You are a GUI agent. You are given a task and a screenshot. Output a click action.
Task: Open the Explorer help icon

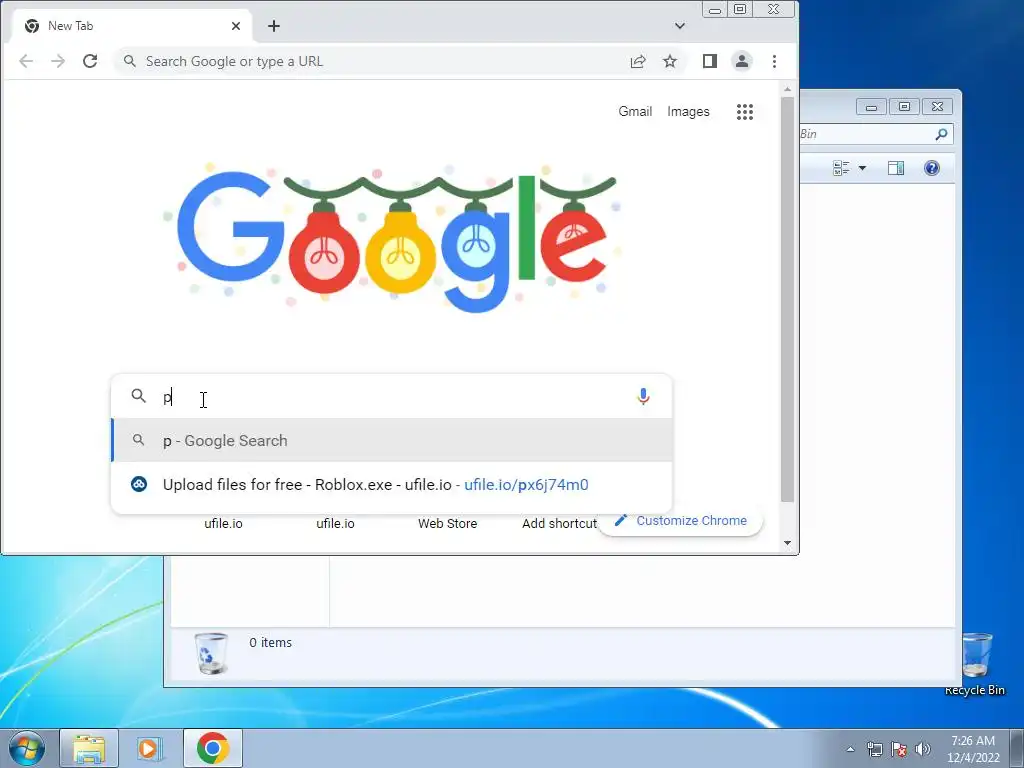click(x=932, y=168)
